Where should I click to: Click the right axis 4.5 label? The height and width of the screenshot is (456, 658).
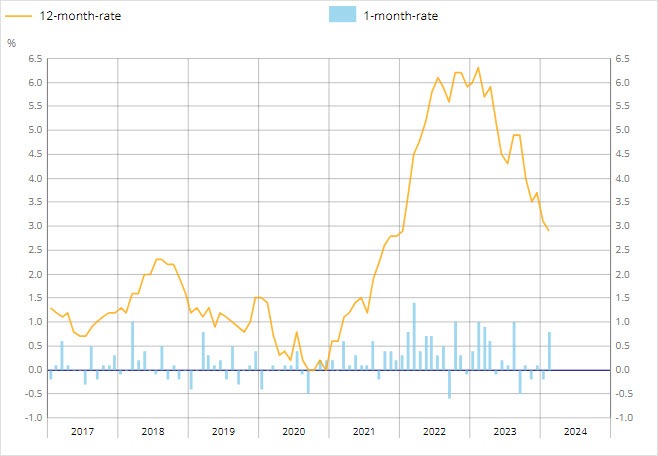point(622,154)
